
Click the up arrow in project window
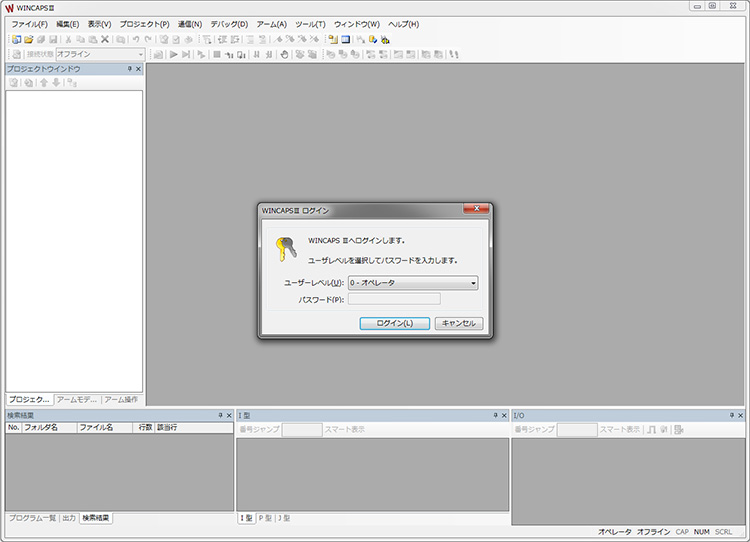[44, 83]
